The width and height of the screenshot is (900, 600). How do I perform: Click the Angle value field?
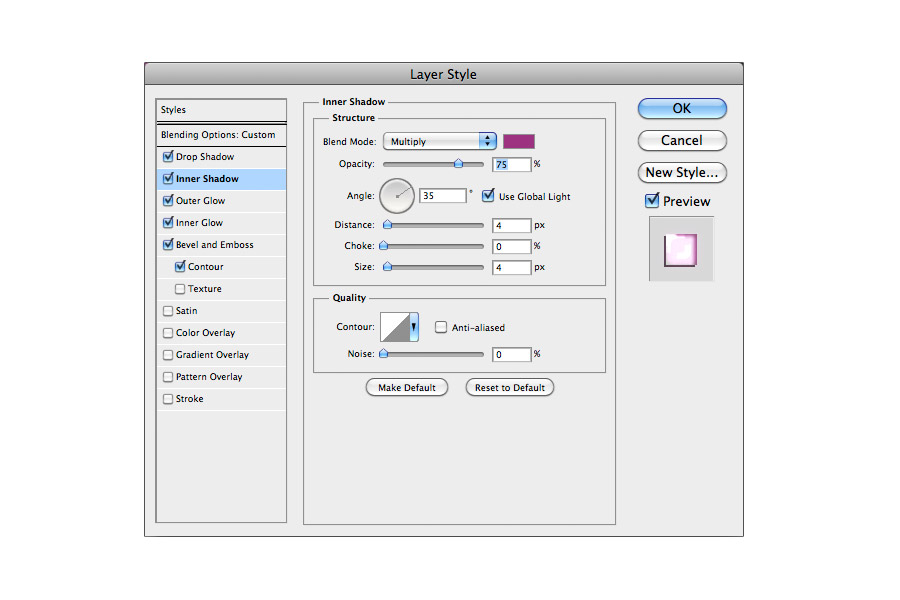coord(443,196)
